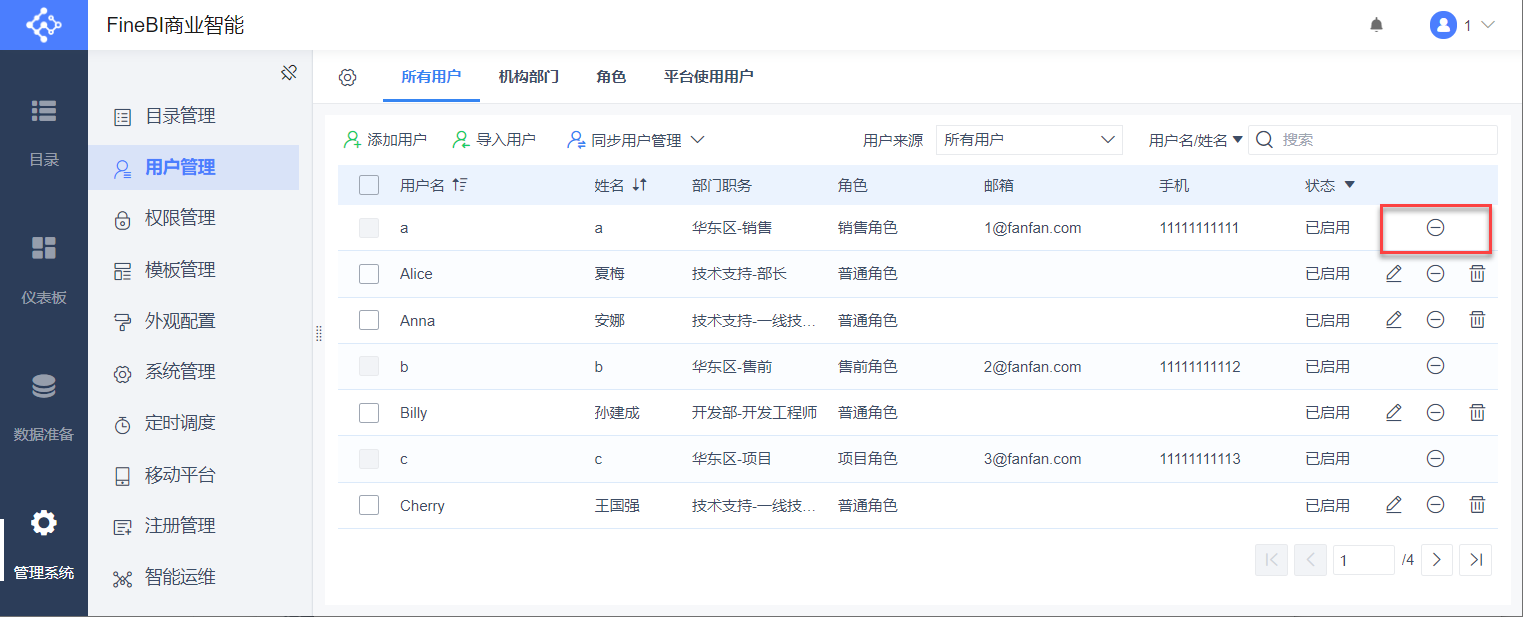The width and height of the screenshot is (1523, 617).
Task: Click the 导入用户 button
Action: (x=494, y=140)
